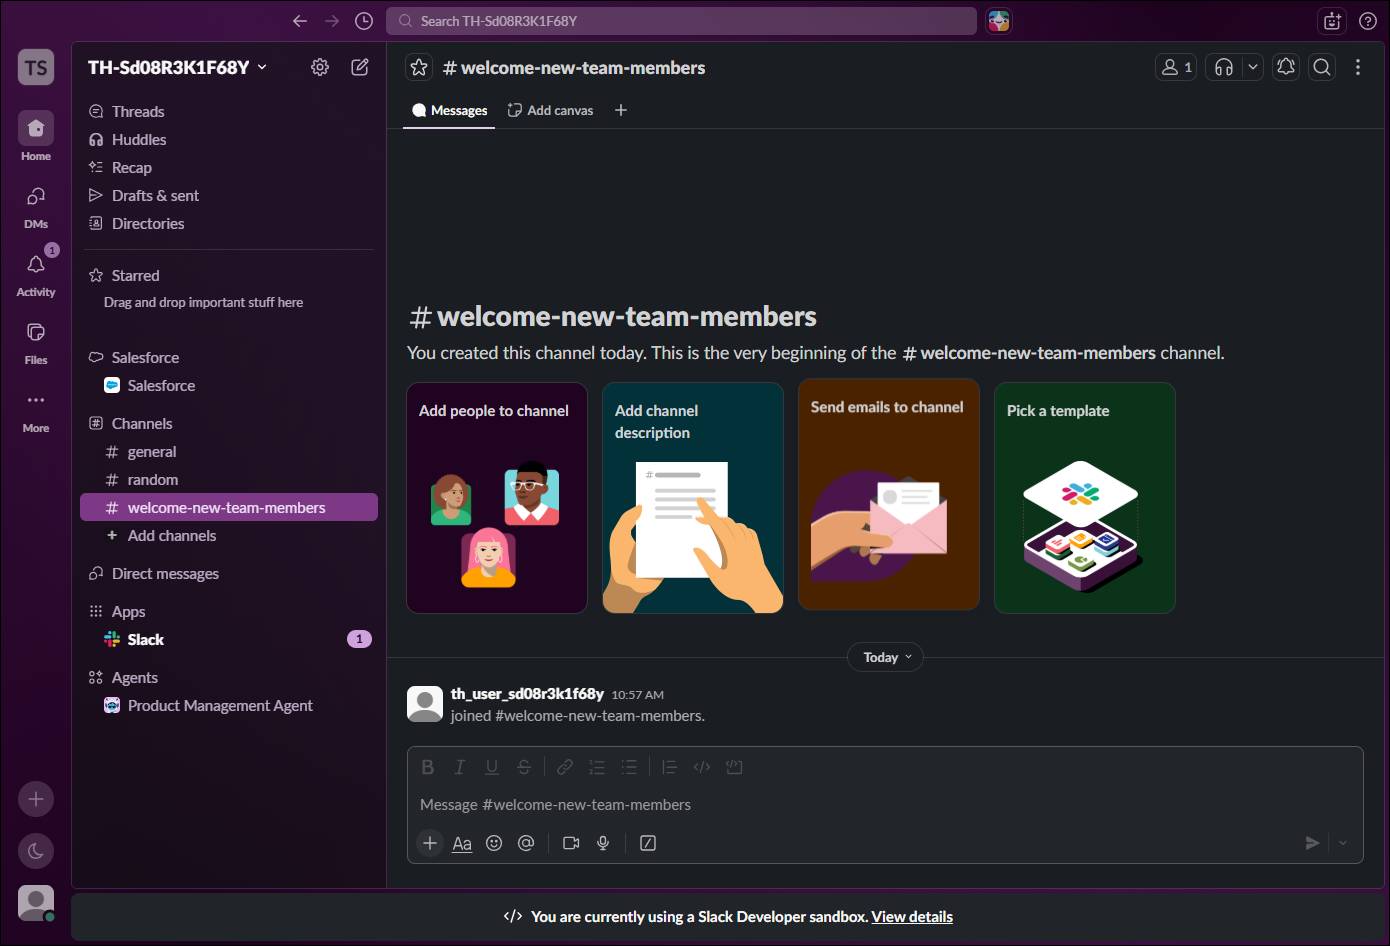Go forward in navigation history
The width and height of the screenshot is (1390, 946).
(332, 21)
